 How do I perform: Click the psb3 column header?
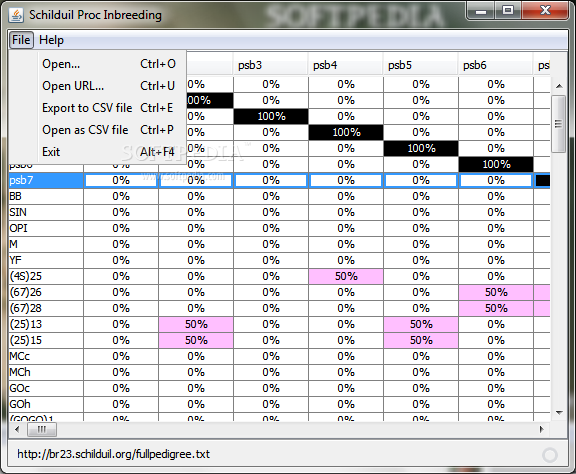click(x=270, y=65)
